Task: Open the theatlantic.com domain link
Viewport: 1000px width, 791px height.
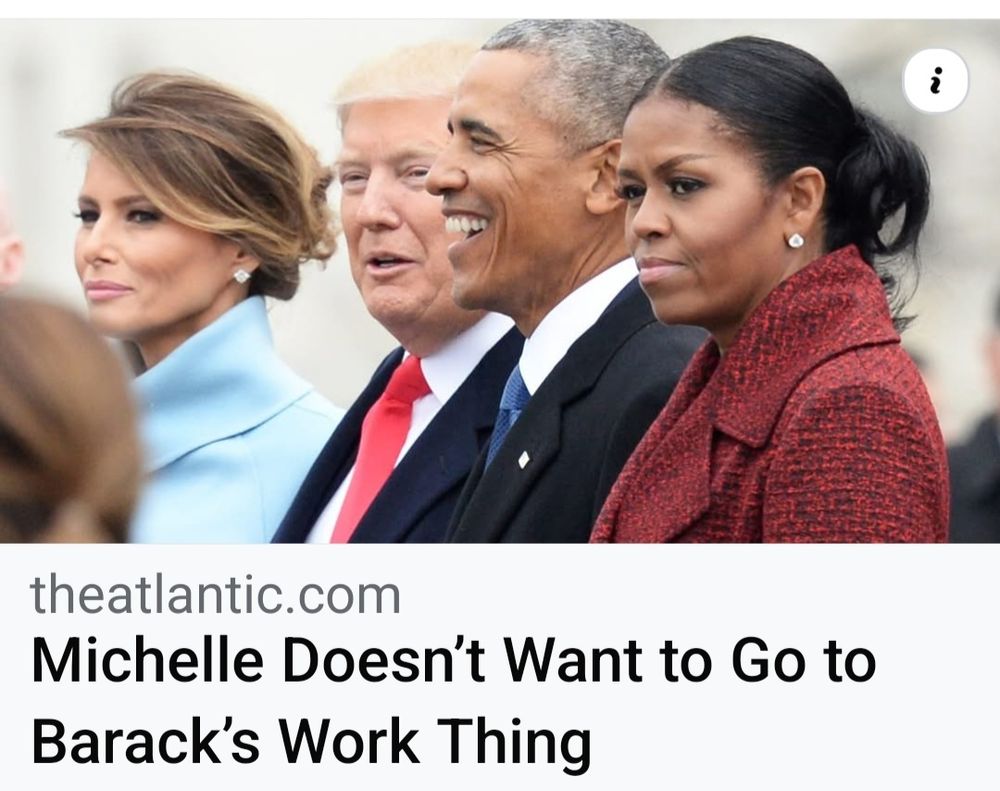Action: pos(216,595)
